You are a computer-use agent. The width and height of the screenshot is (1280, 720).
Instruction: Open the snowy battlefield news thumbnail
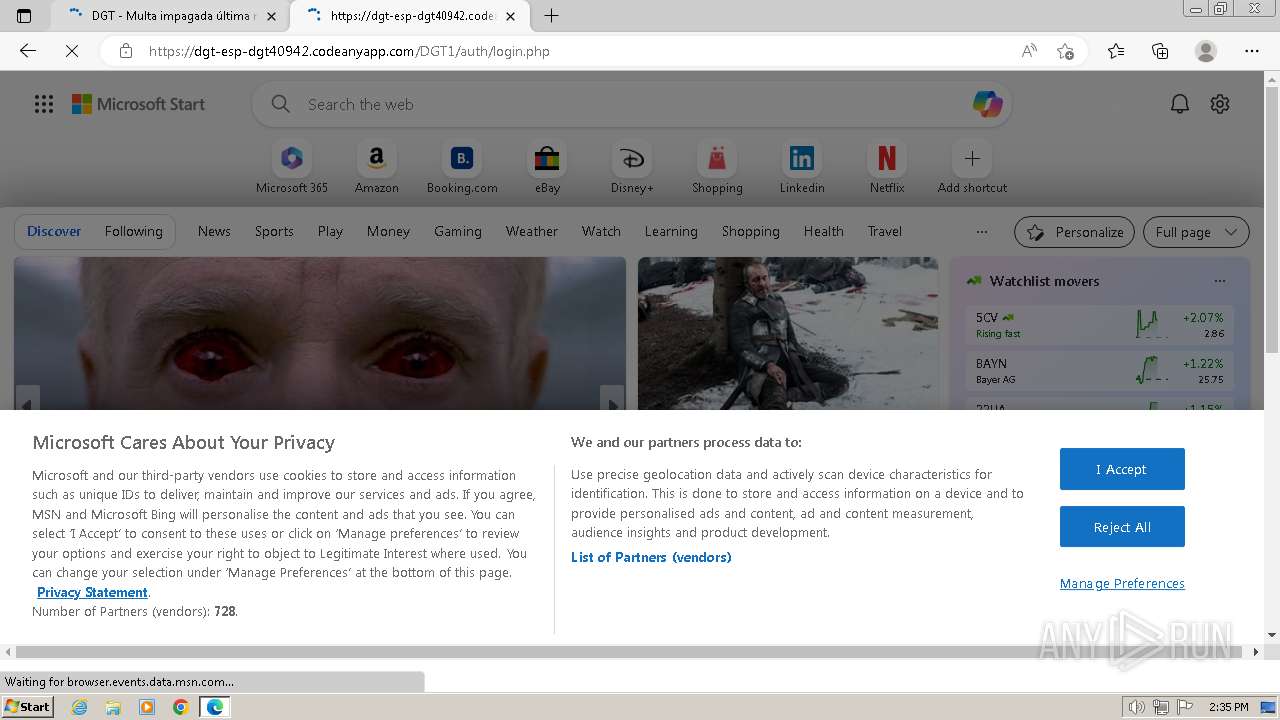[x=788, y=333]
